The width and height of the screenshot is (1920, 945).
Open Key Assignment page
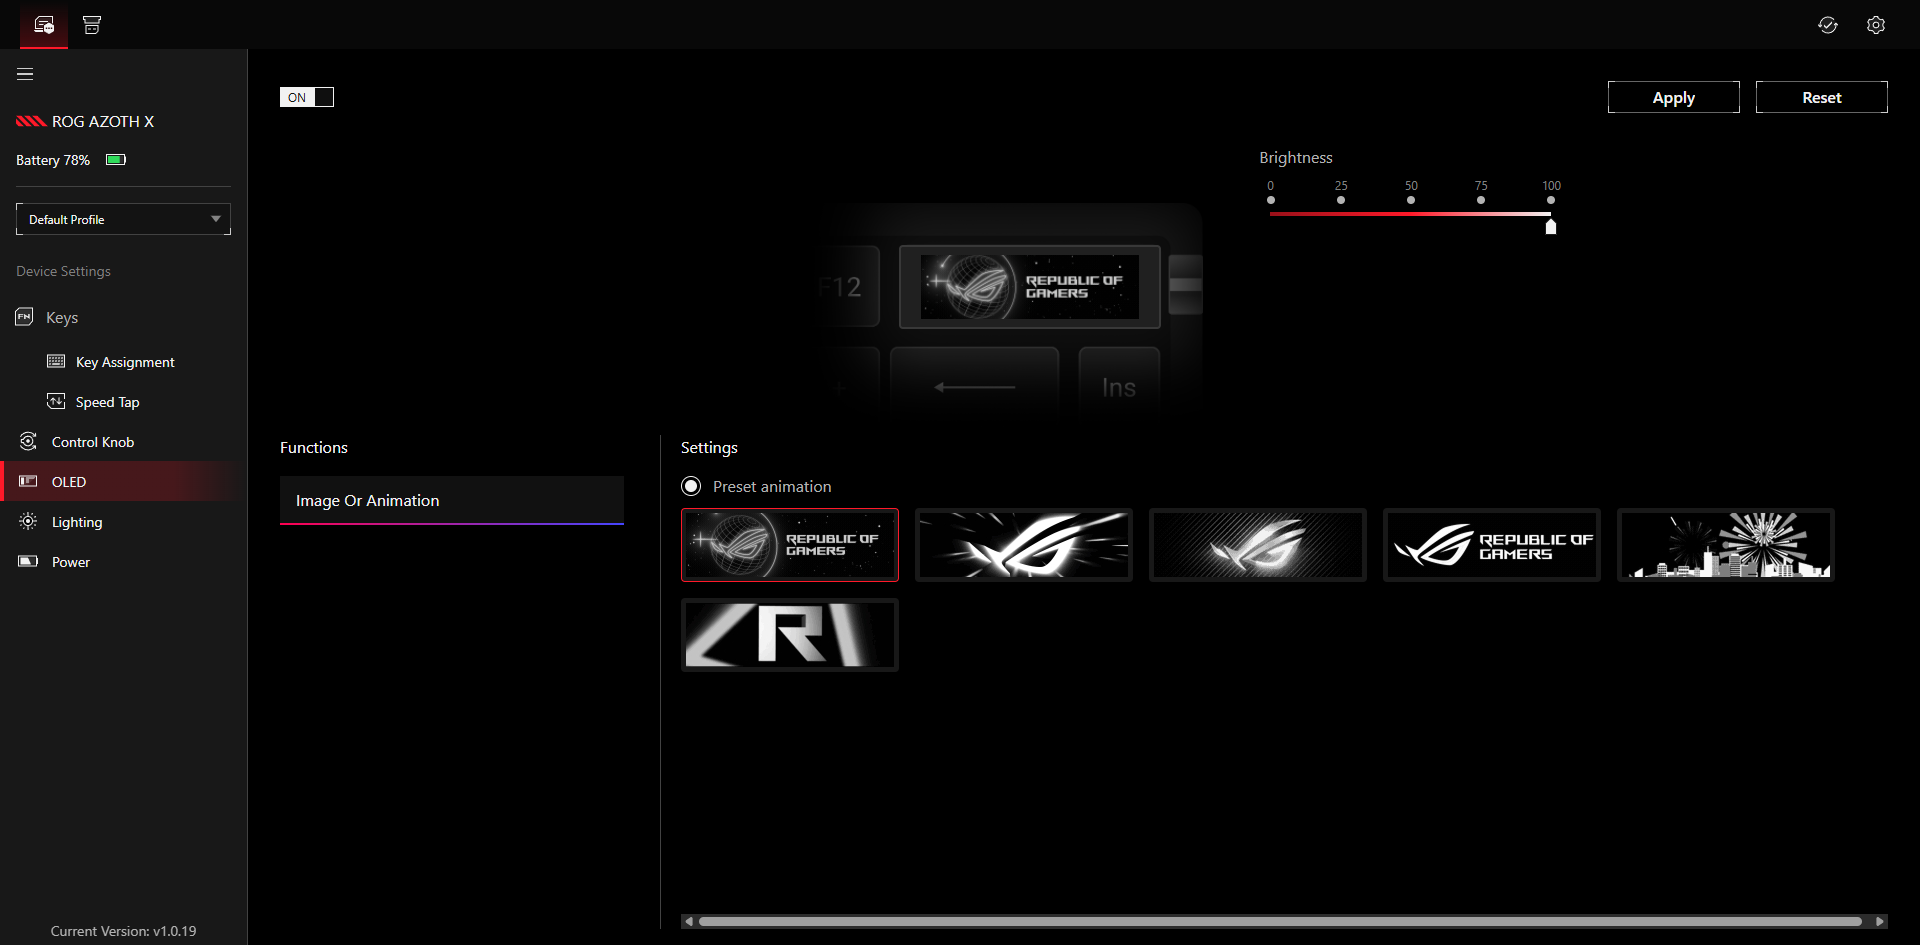point(125,362)
